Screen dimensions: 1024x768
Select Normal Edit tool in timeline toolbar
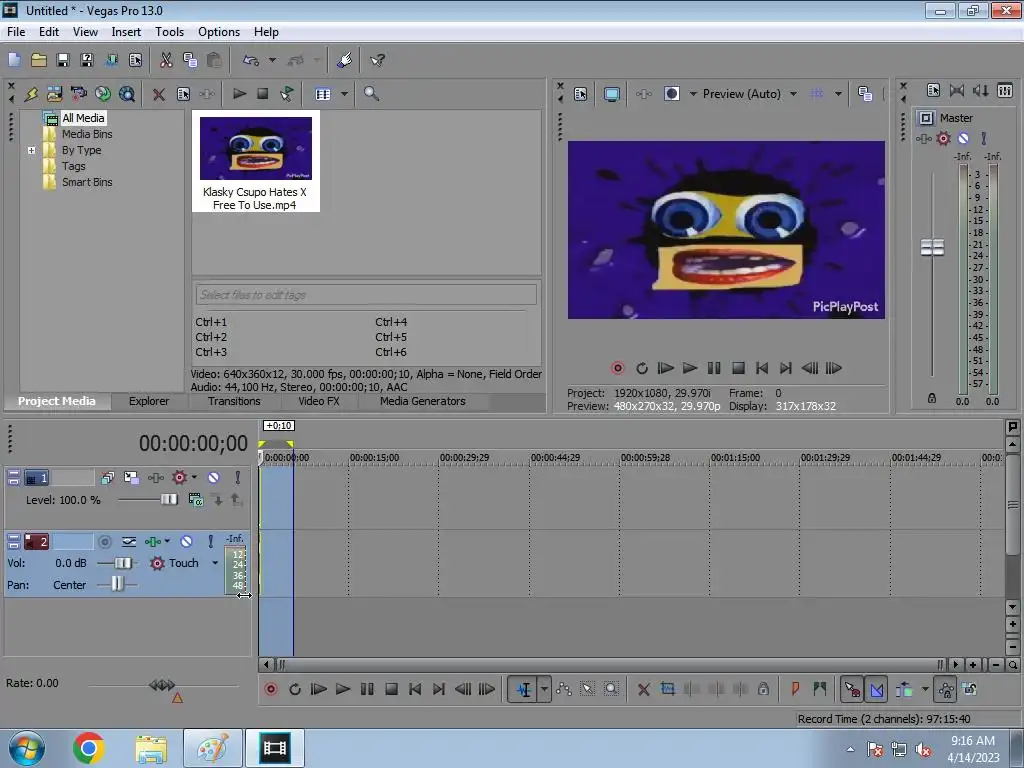[x=524, y=689]
